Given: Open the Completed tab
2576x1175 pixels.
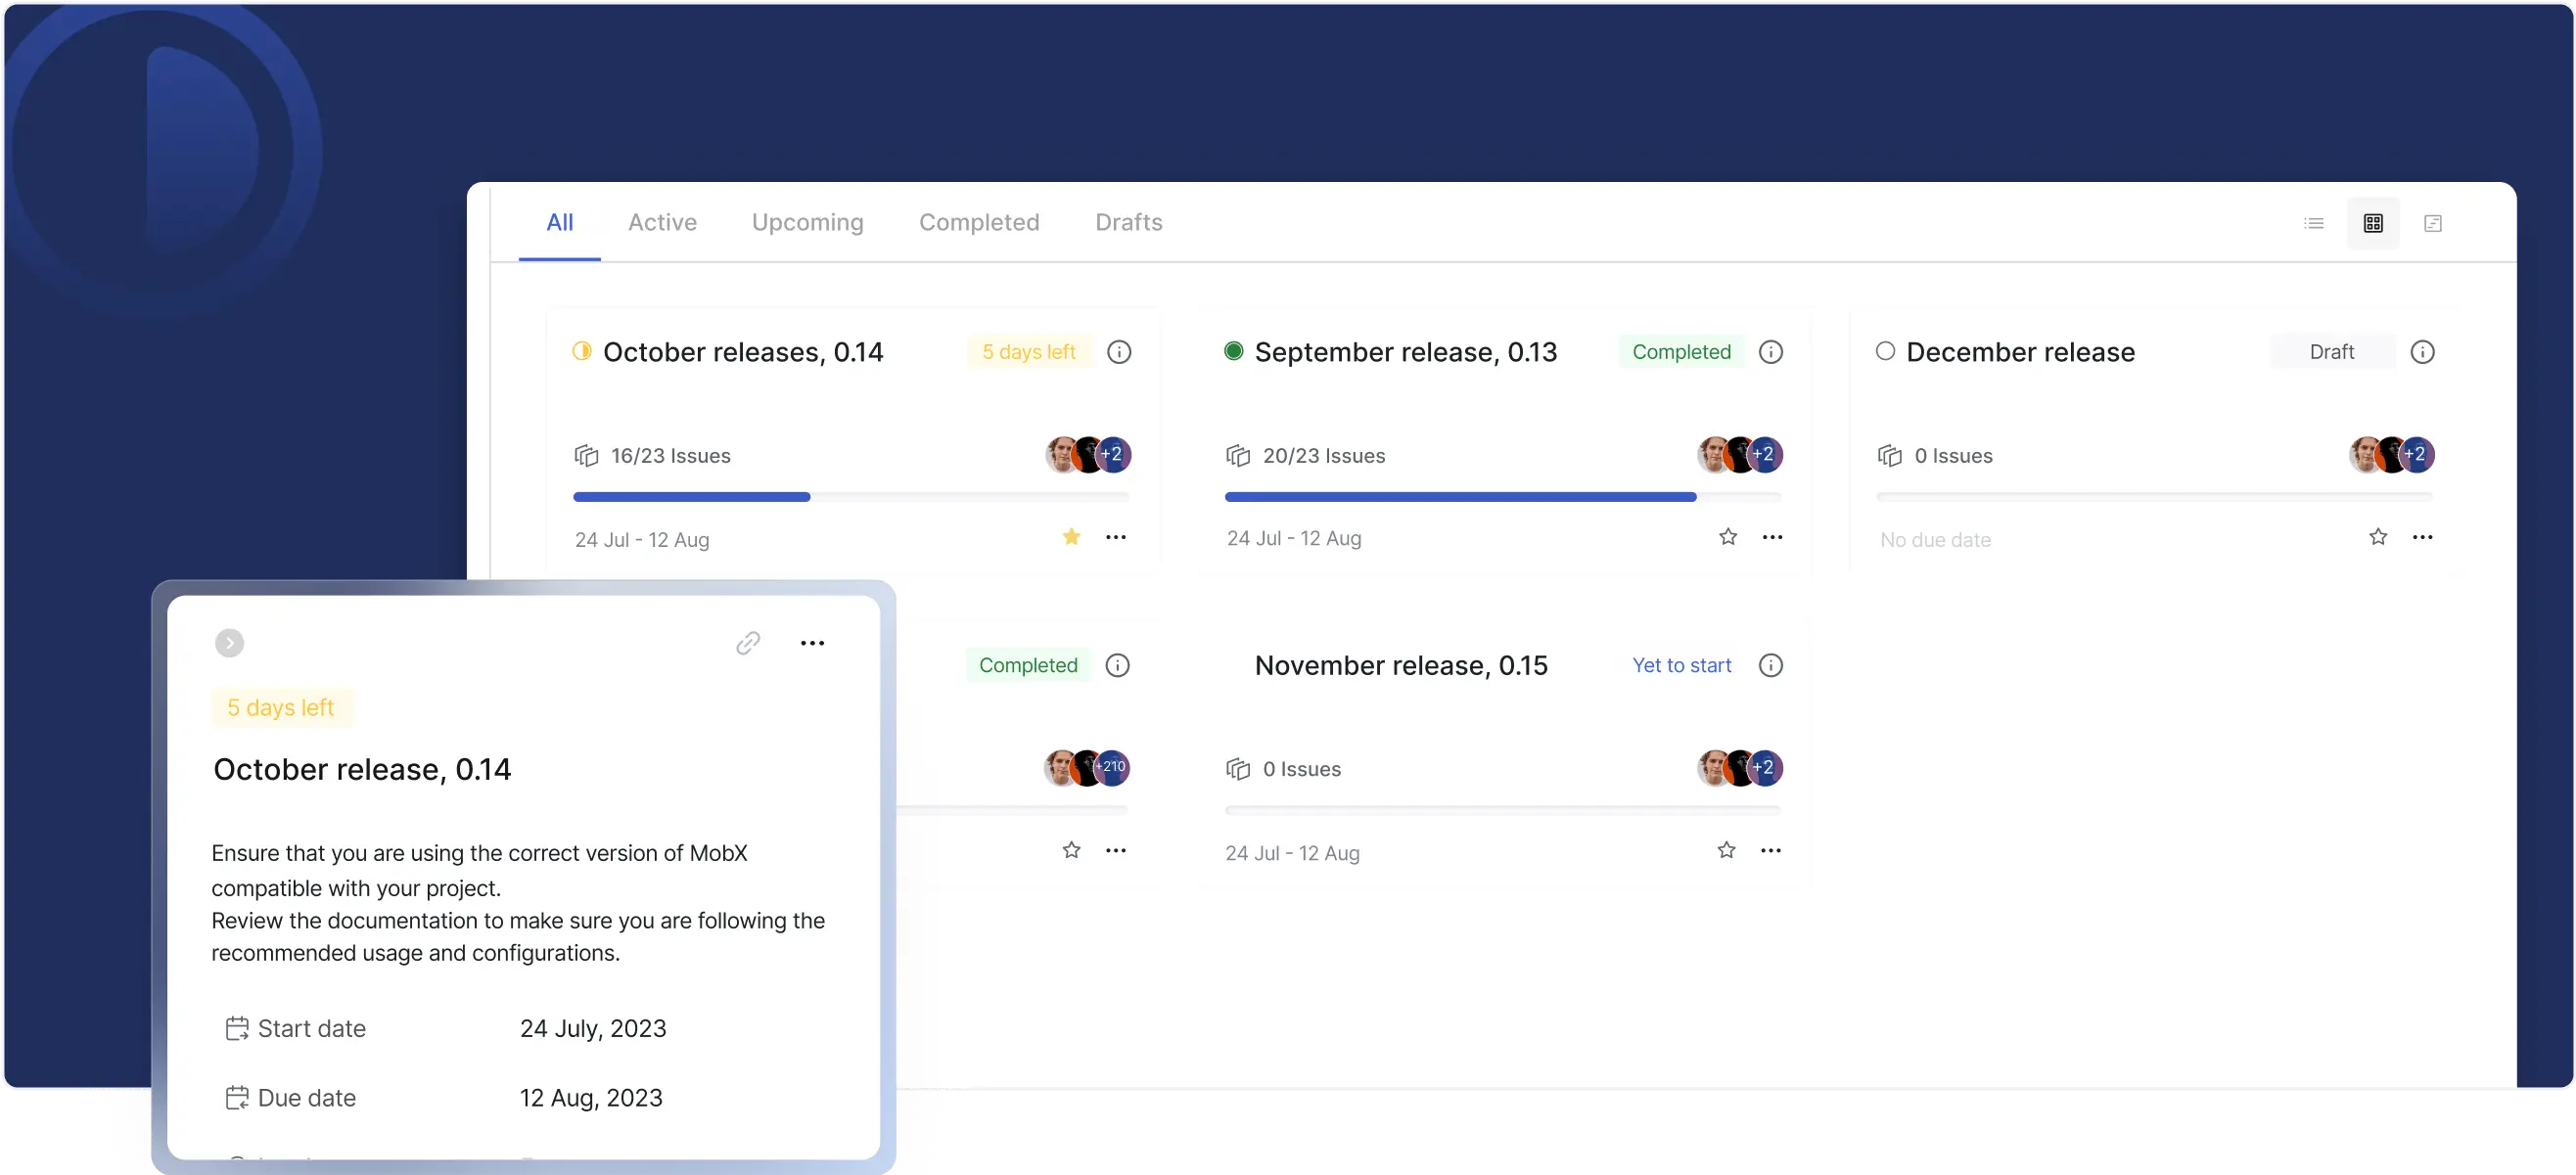Looking at the screenshot, I should tap(978, 222).
